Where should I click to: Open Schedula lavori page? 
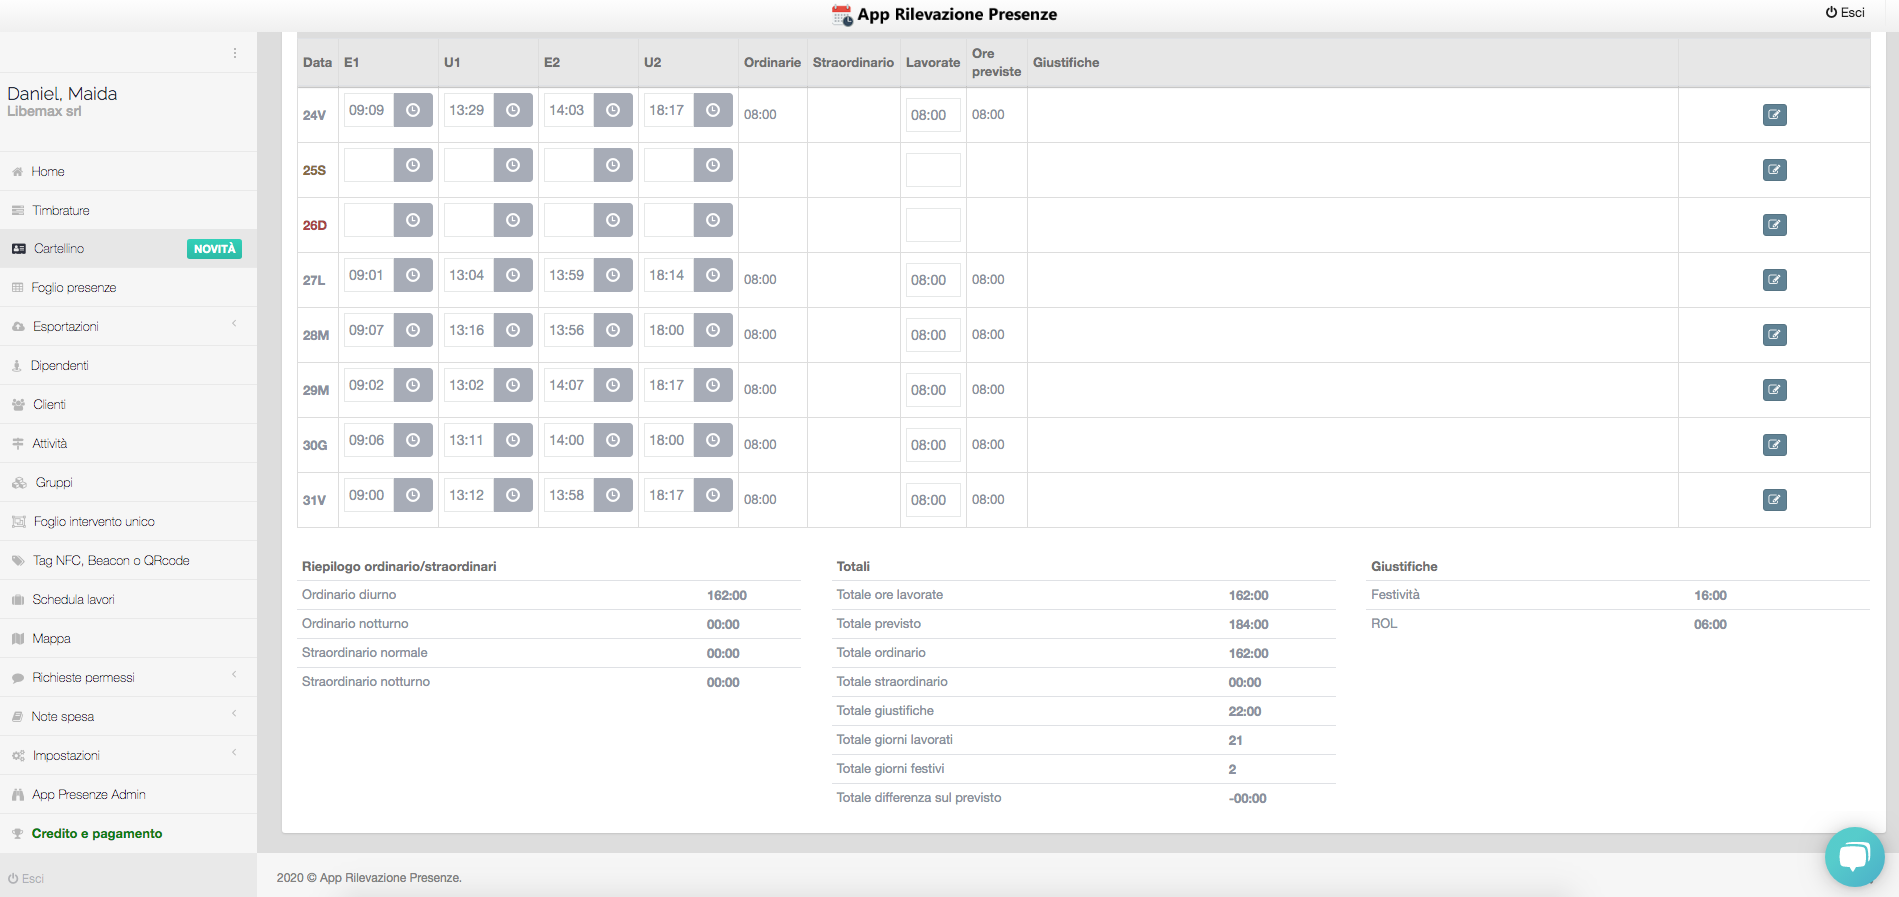[x=128, y=599]
